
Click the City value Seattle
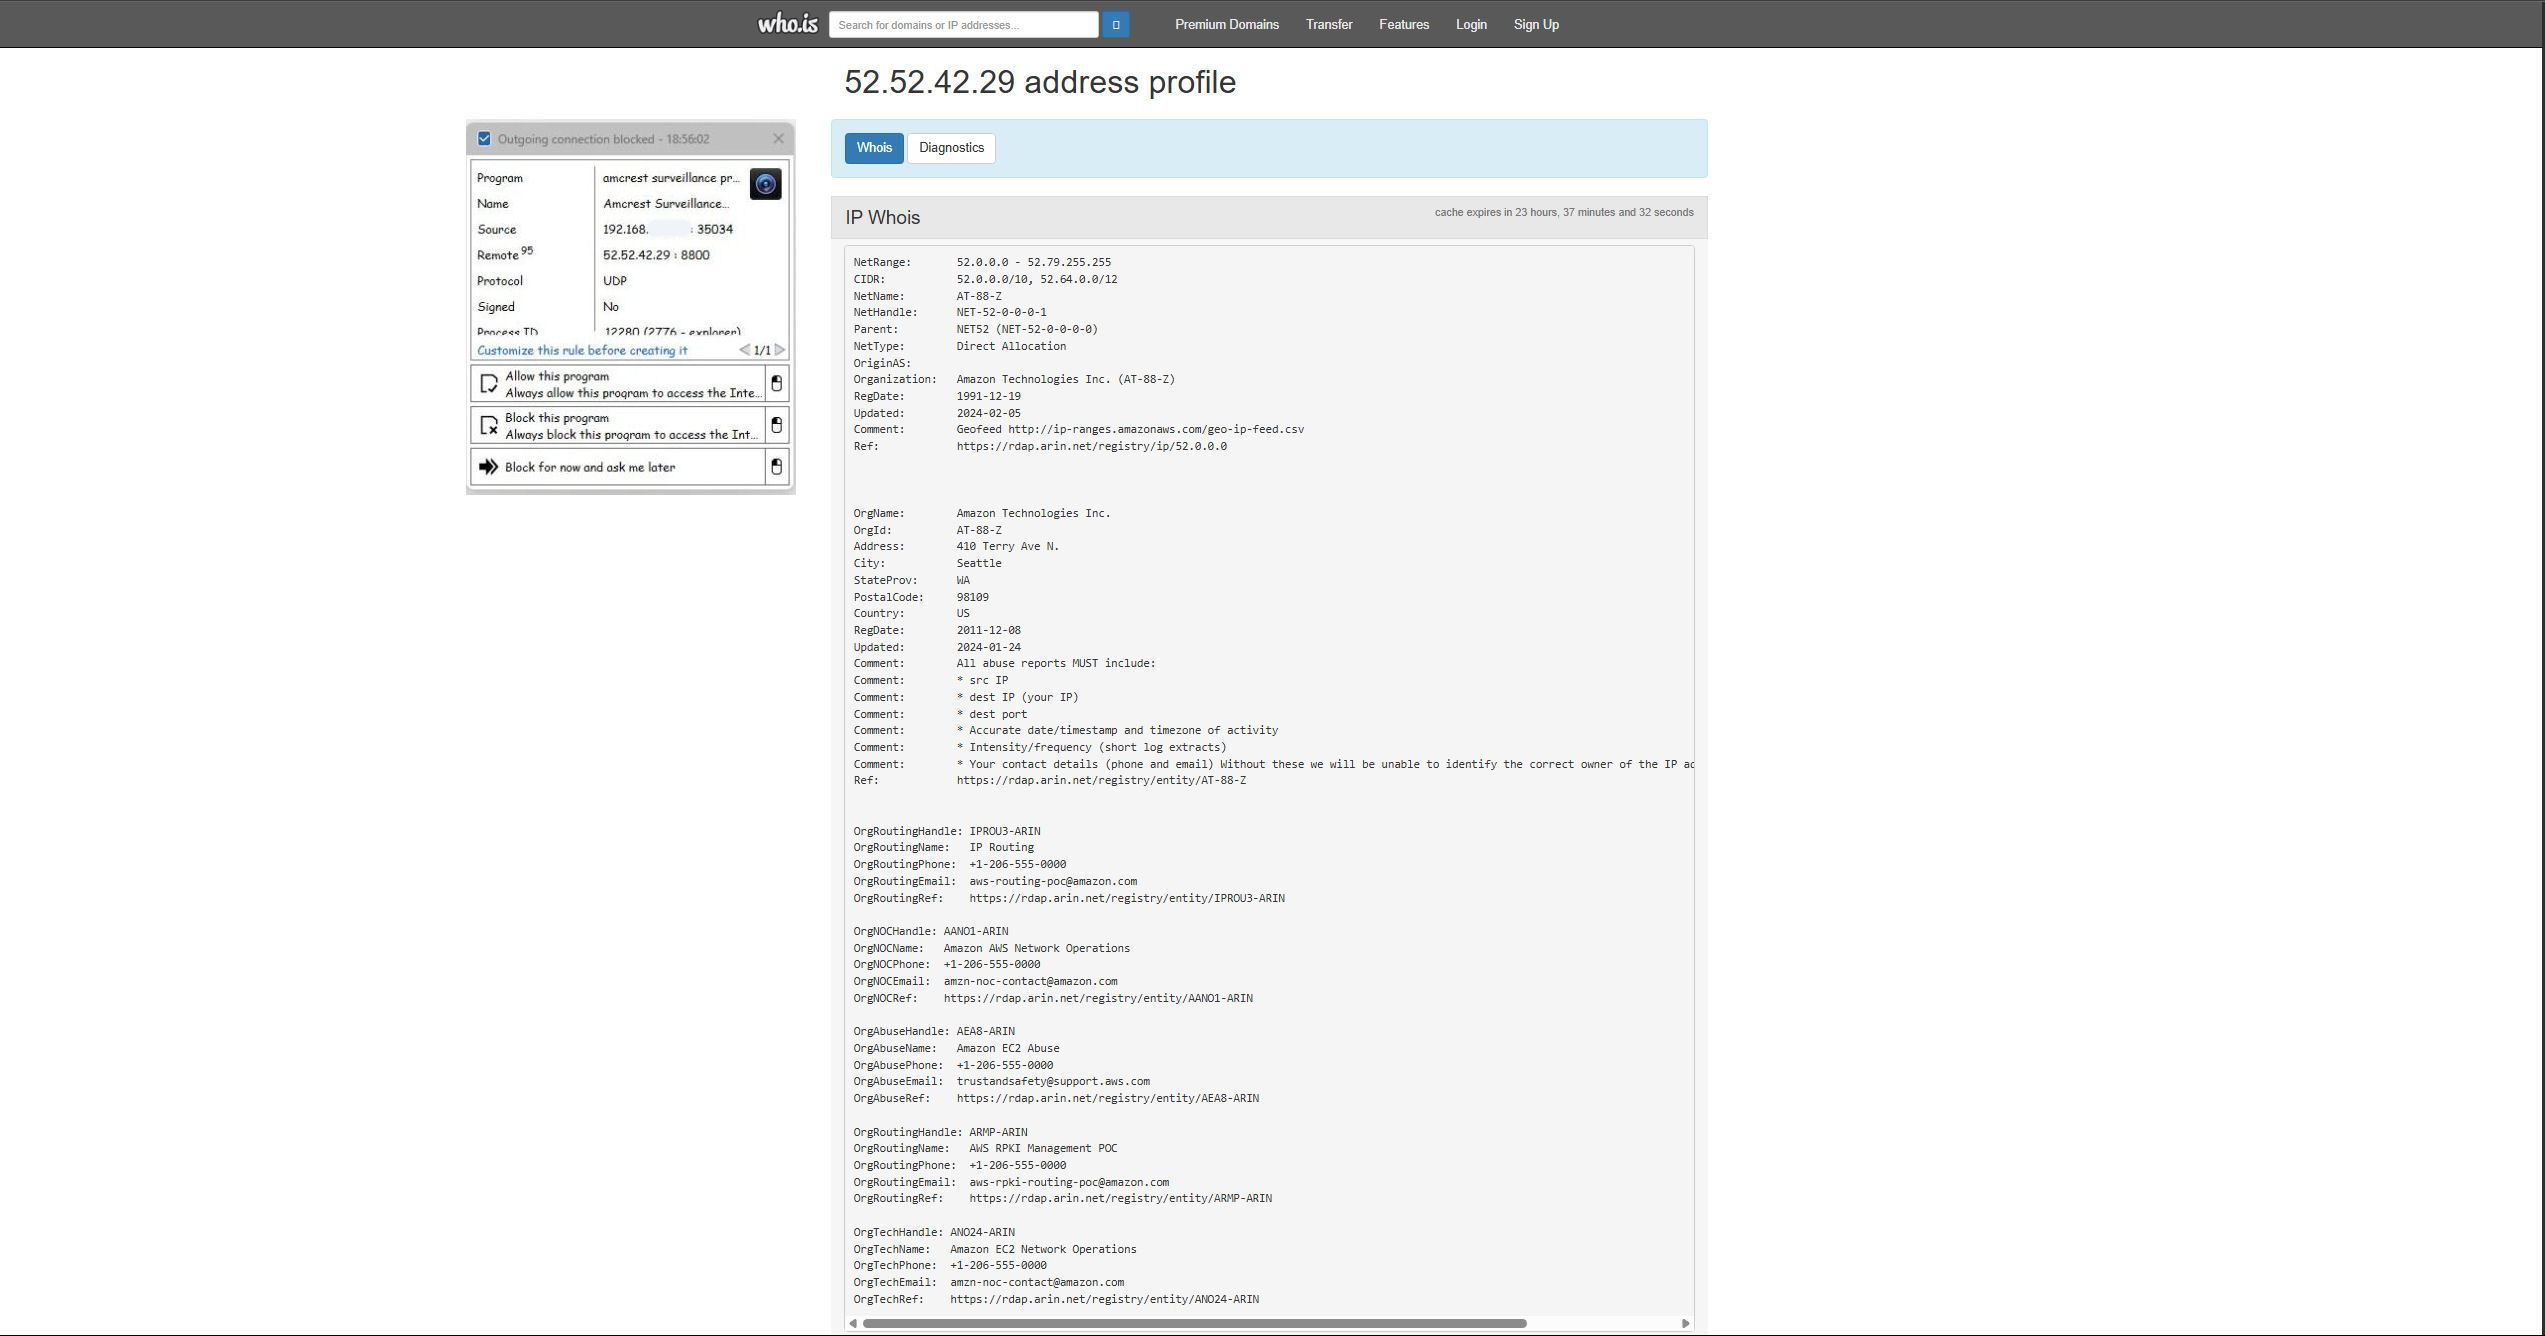pos(978,563)
